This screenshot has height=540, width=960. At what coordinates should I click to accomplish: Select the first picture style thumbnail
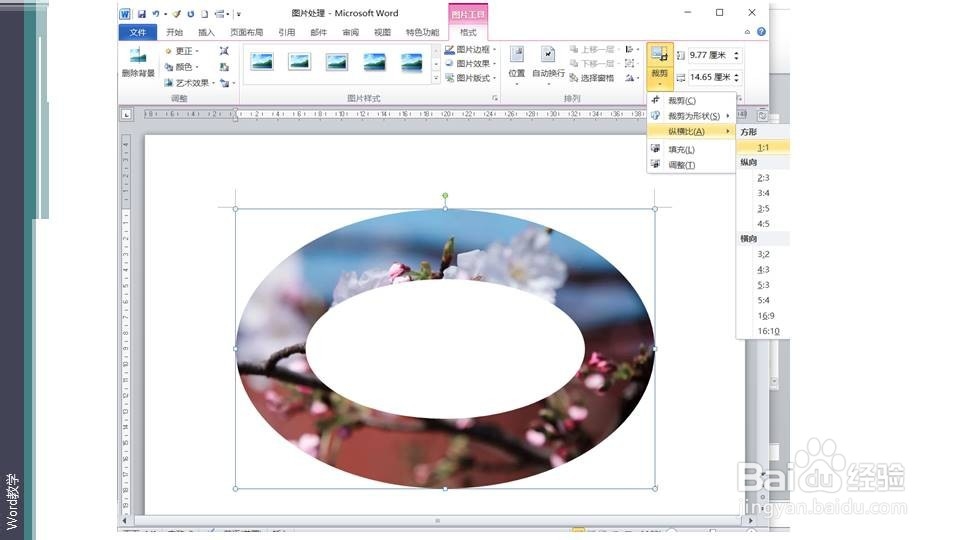pos(262,61)
